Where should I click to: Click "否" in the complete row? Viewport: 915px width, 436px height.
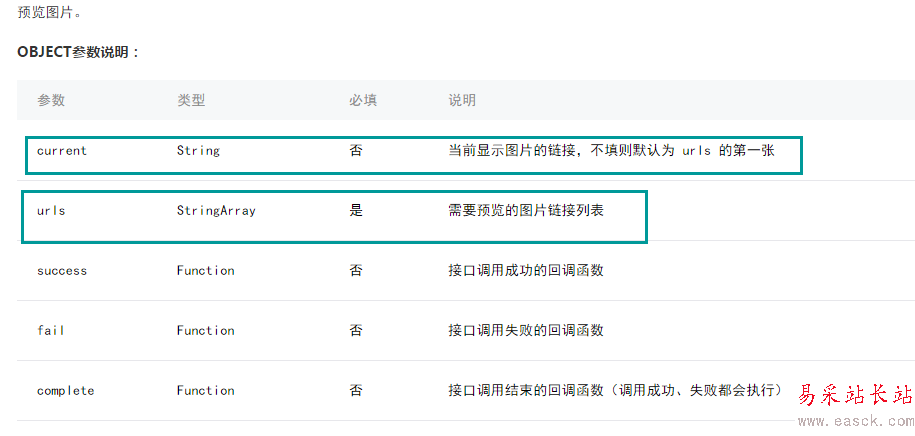(x=356, y=391)
